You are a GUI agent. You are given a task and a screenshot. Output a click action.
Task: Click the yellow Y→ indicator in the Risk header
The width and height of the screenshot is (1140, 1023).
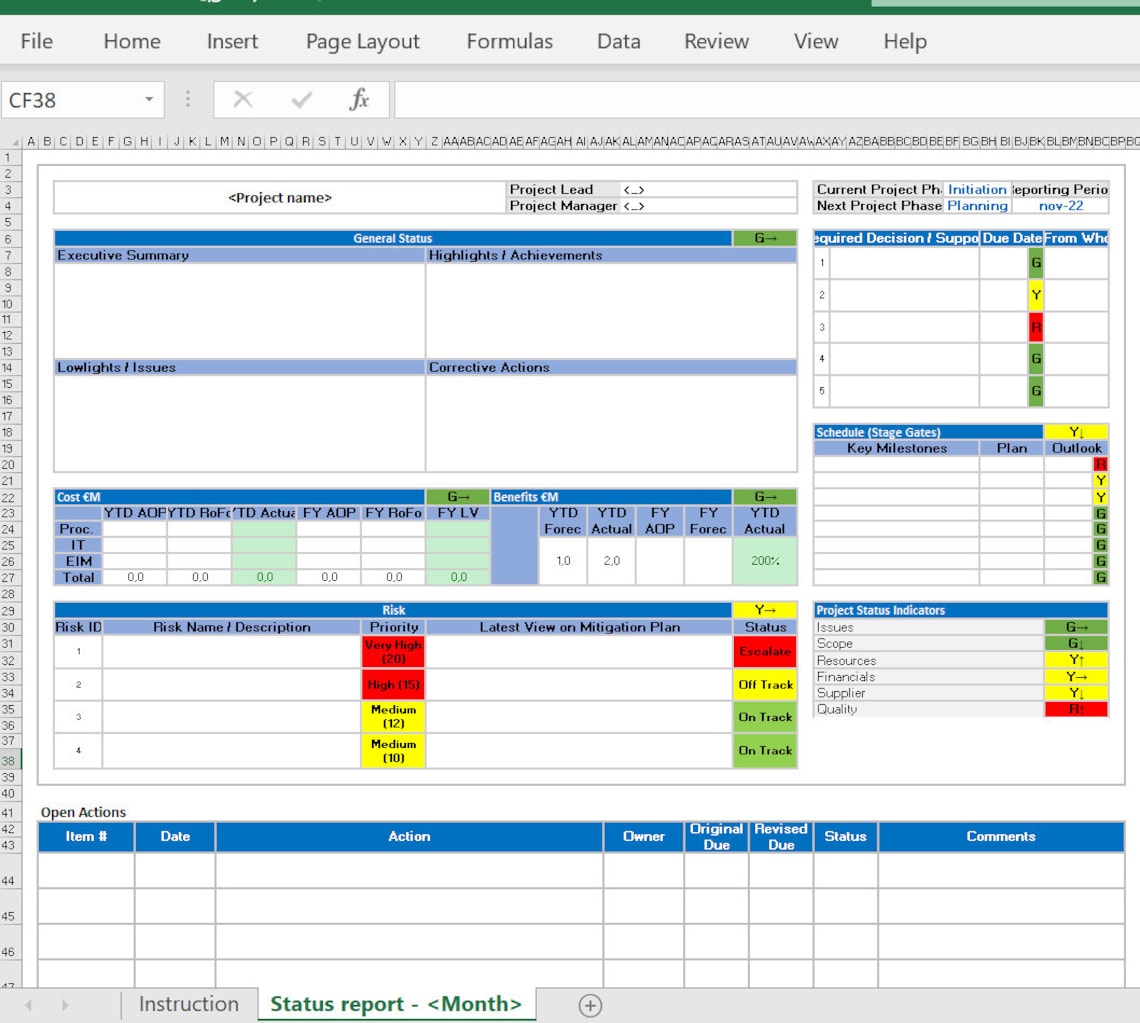764,610
